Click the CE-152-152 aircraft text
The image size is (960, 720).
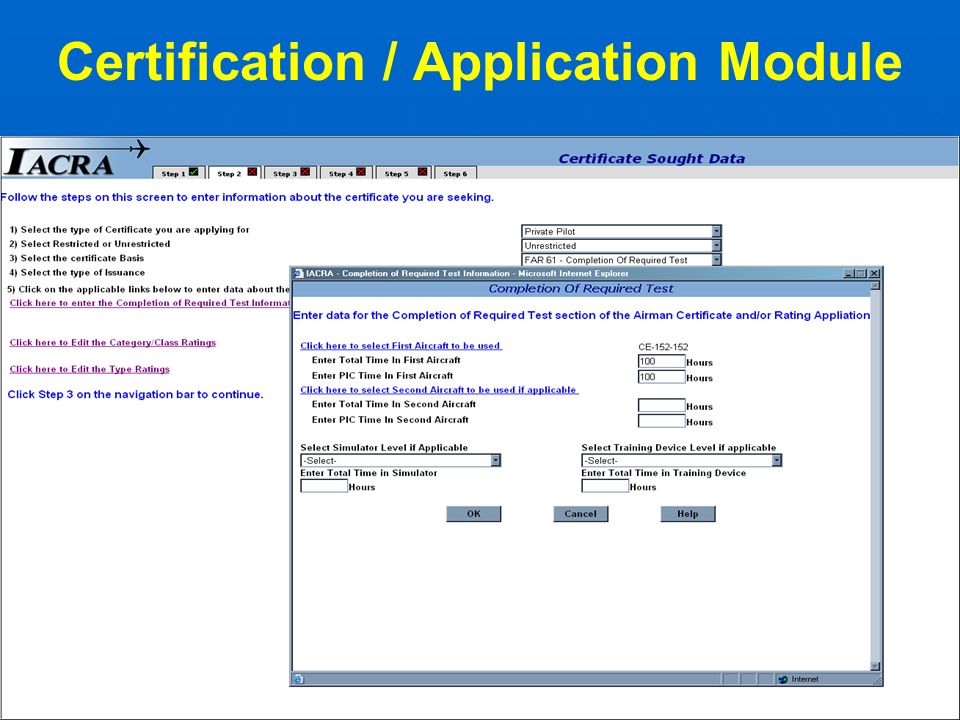click(x=663, y=347)
